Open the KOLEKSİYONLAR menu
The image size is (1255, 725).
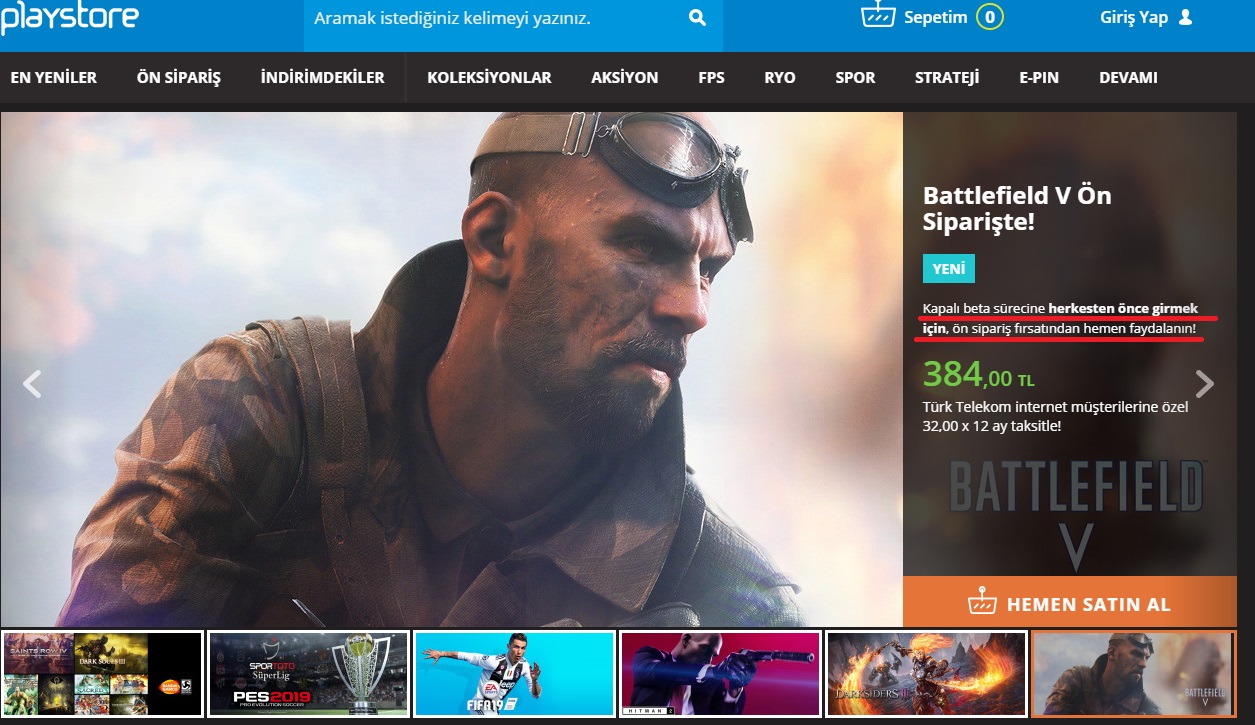click(x=489, y=78)
